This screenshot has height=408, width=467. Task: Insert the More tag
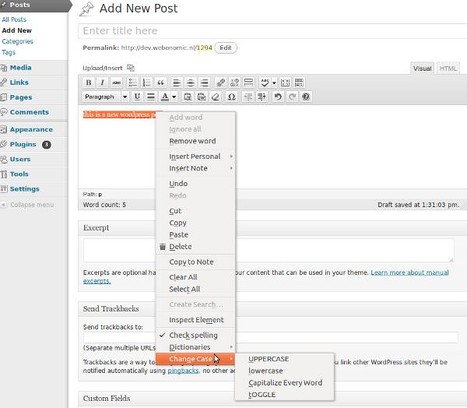pyautogui.click(x=248, y=83)
